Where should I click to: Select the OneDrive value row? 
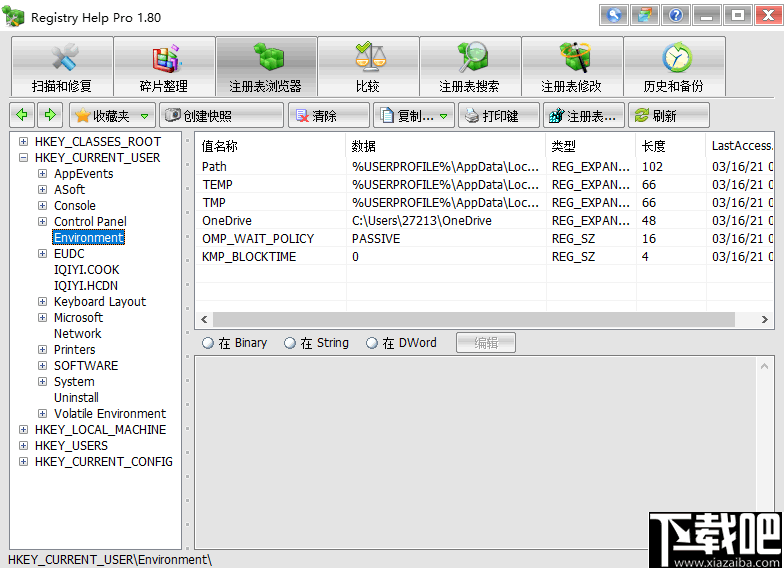pos(484,220)
